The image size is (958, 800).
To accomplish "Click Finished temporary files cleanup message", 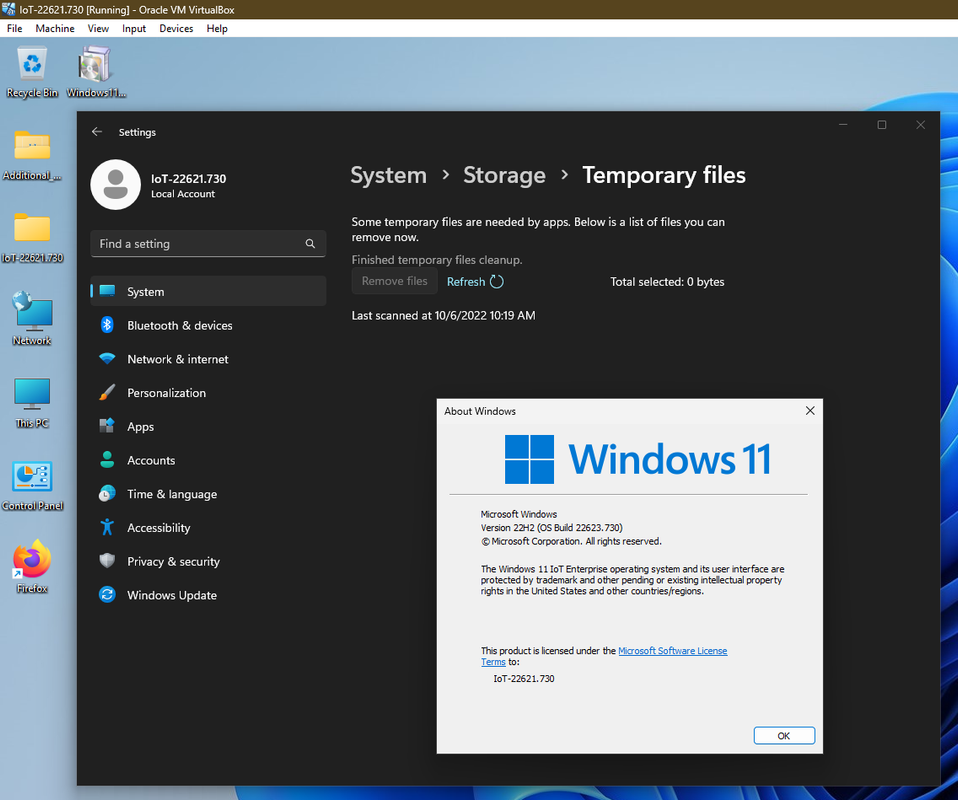I will (437, 260).
